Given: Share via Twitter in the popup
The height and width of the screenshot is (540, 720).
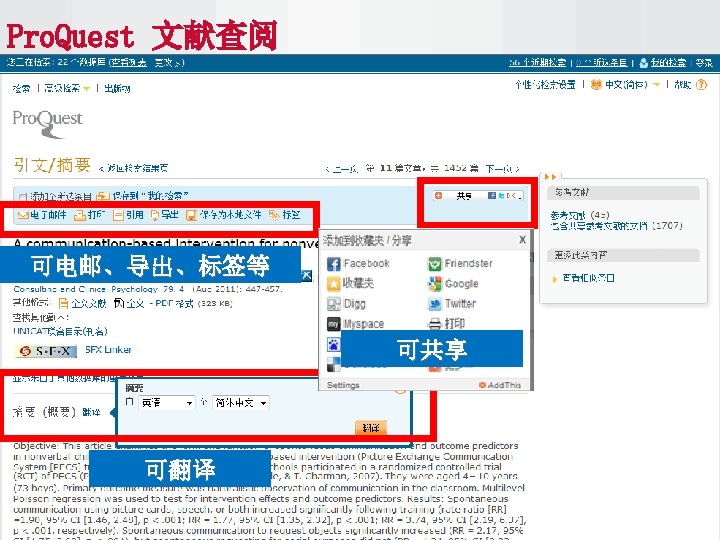Looking at the screenshot, I should pyautogui.click(x=452, y=304).
